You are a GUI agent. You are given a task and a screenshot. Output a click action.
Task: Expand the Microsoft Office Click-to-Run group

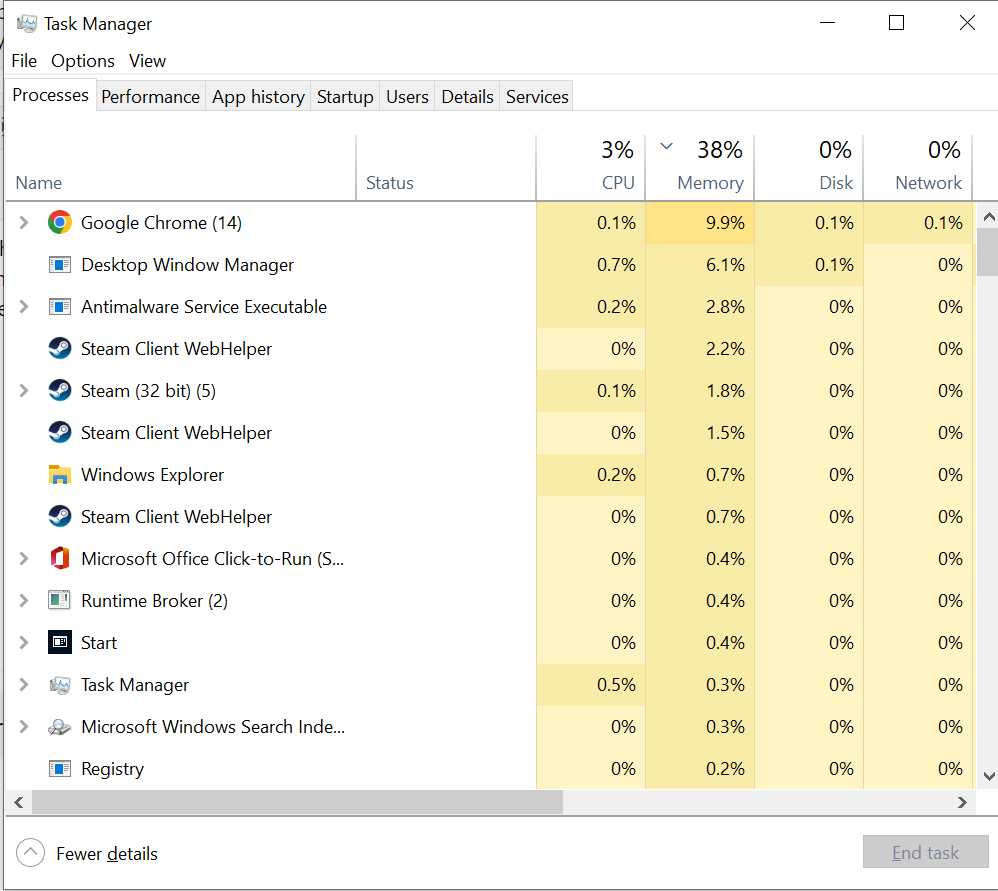pyautogui.click(x=24, y=559)
